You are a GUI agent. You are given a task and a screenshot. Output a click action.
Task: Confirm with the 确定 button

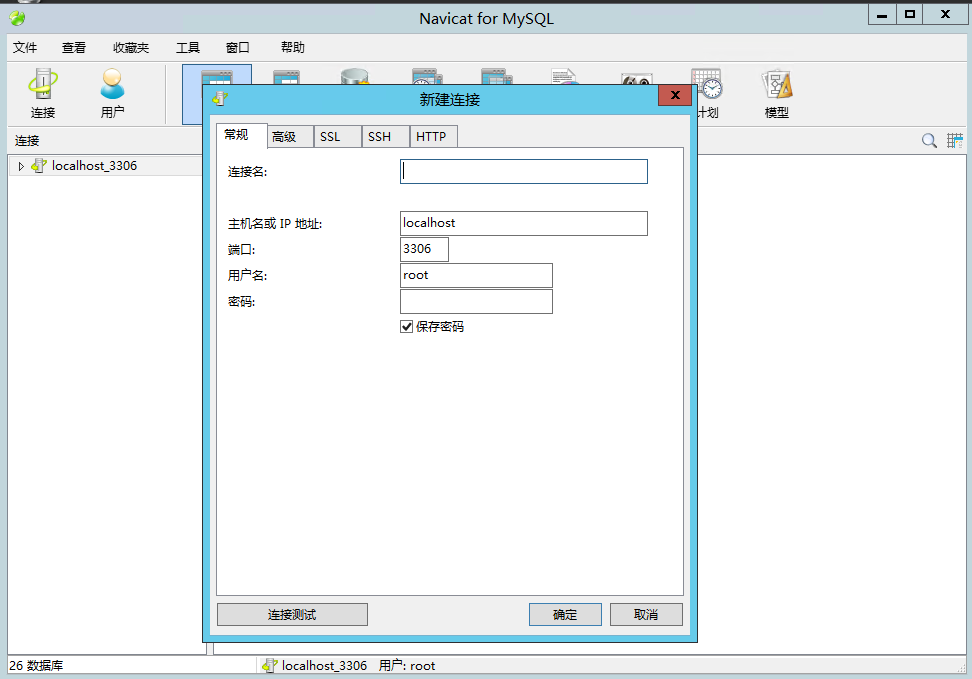[x=565, y=615]
